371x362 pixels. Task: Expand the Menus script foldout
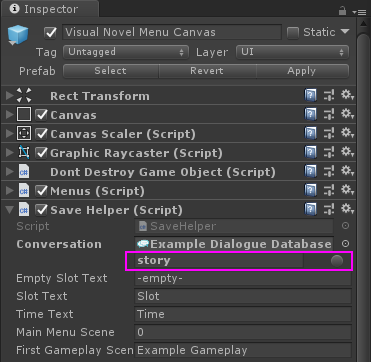tap(9, 191)
